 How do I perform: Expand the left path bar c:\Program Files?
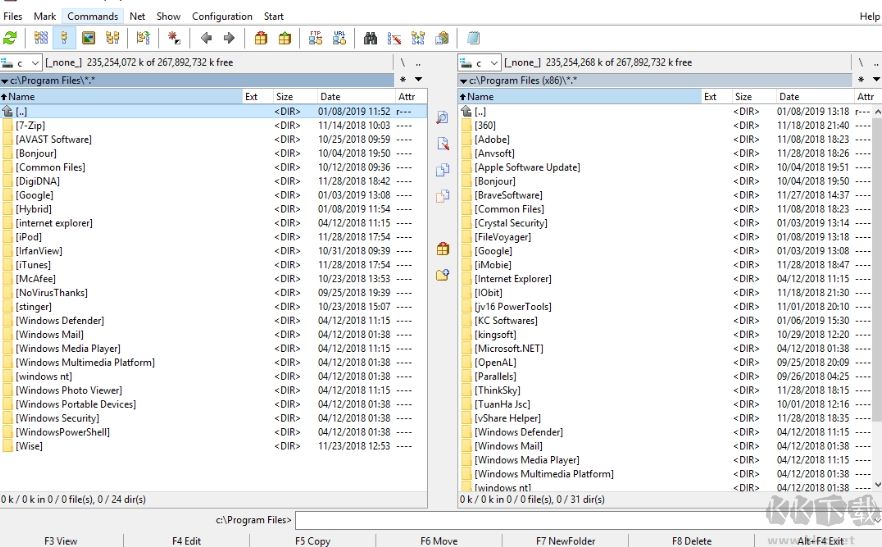[197, 80]
